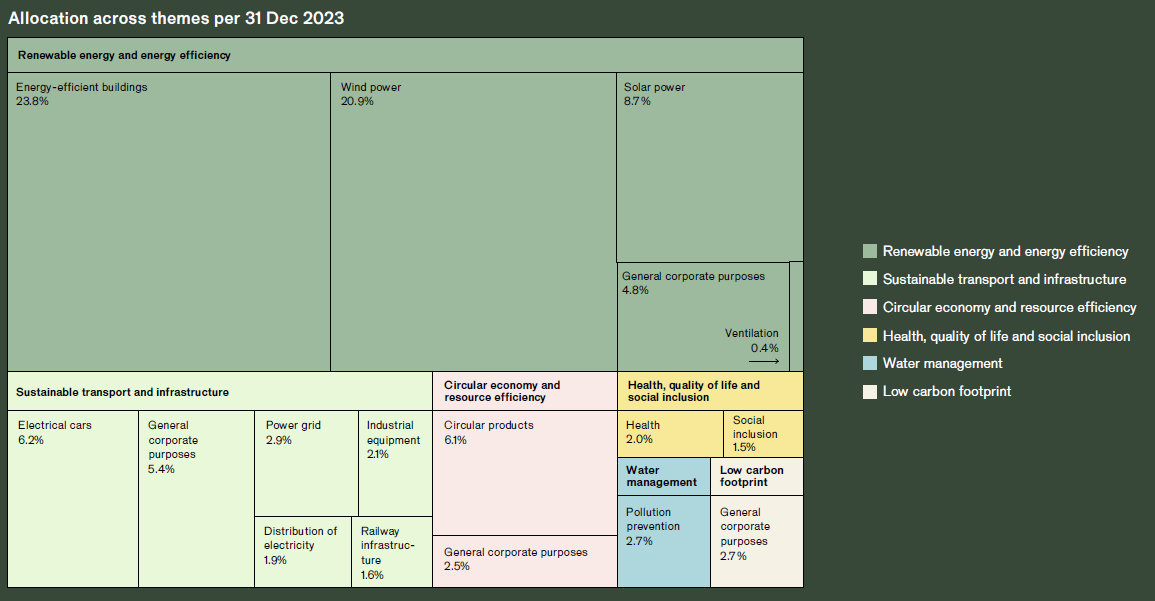1155x601 pixels.
Task: Click the Power grid 2.9% tile
Action: click(x=306, y=462)
